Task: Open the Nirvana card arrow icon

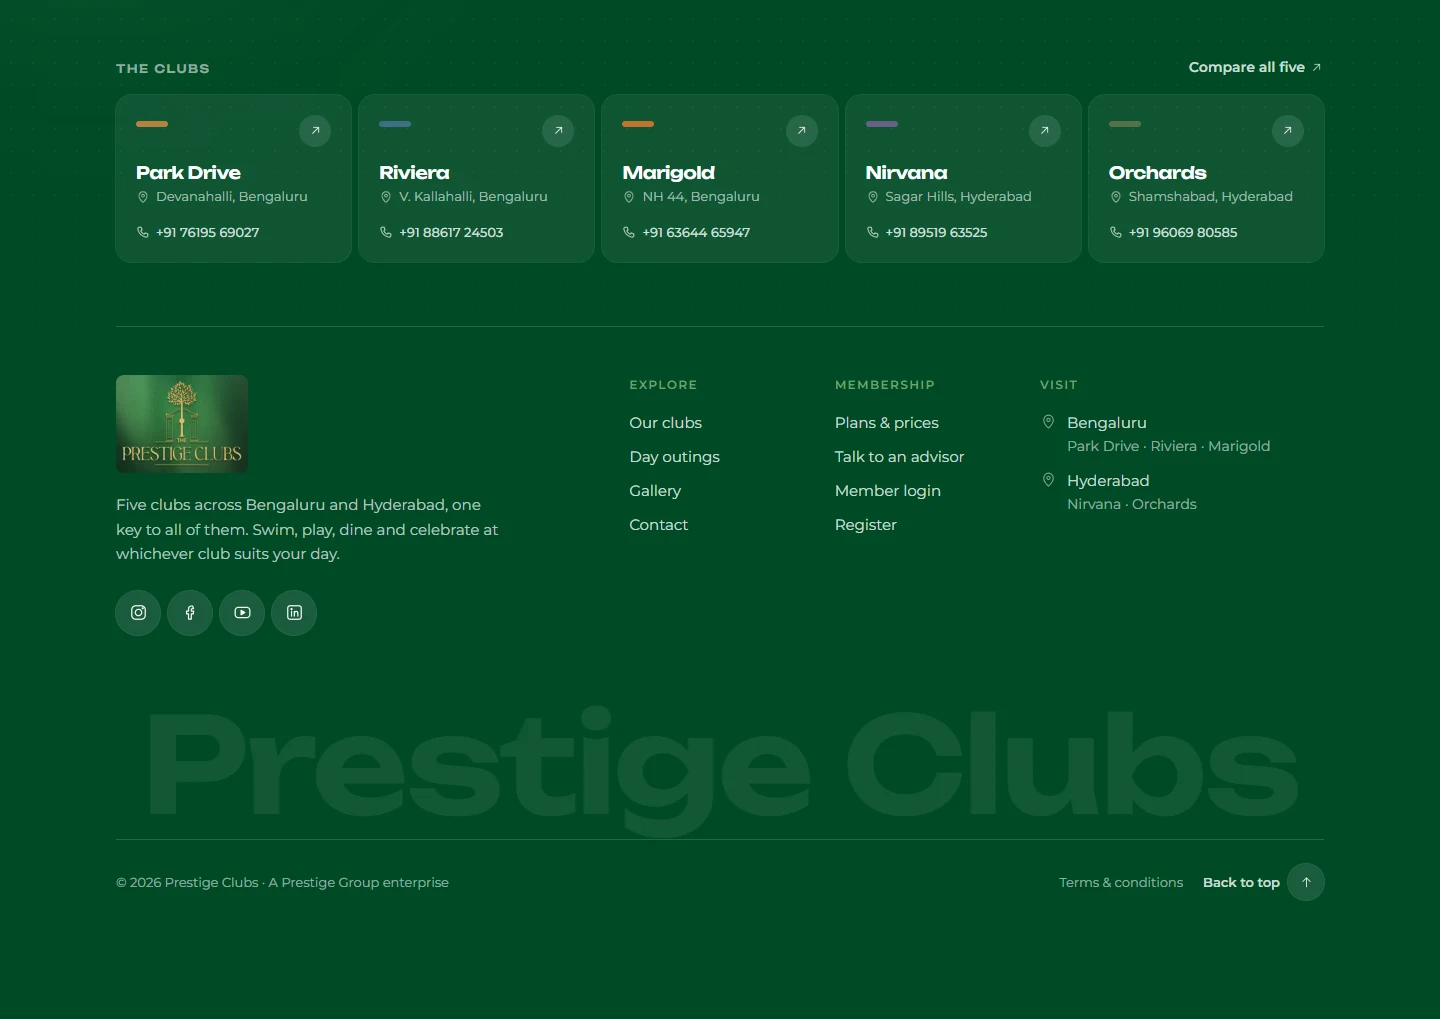Action: point(1045,131)
